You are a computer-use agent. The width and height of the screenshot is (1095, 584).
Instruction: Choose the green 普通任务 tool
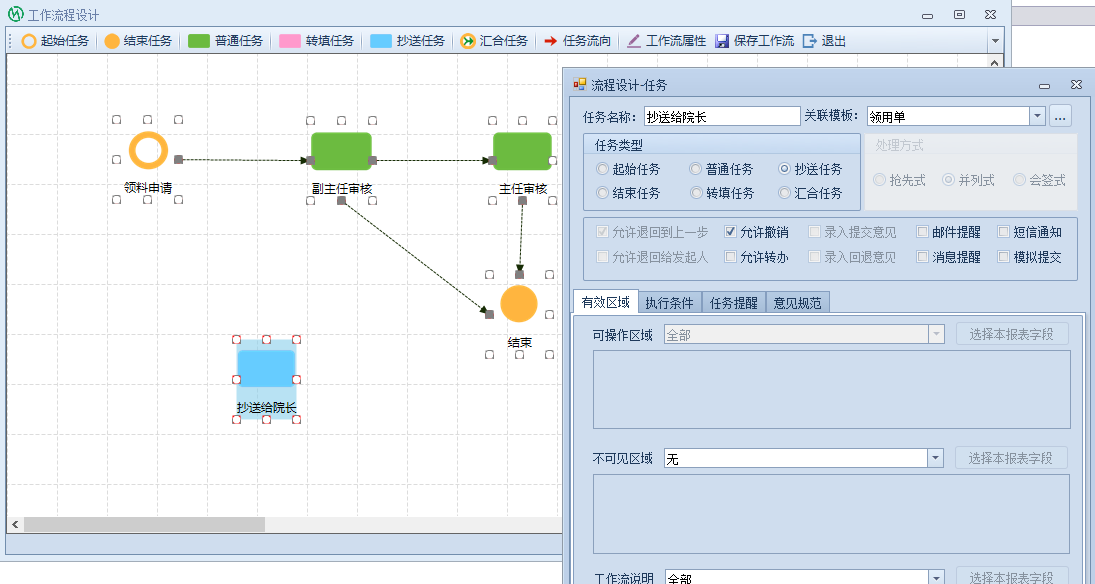pos(226,41)
